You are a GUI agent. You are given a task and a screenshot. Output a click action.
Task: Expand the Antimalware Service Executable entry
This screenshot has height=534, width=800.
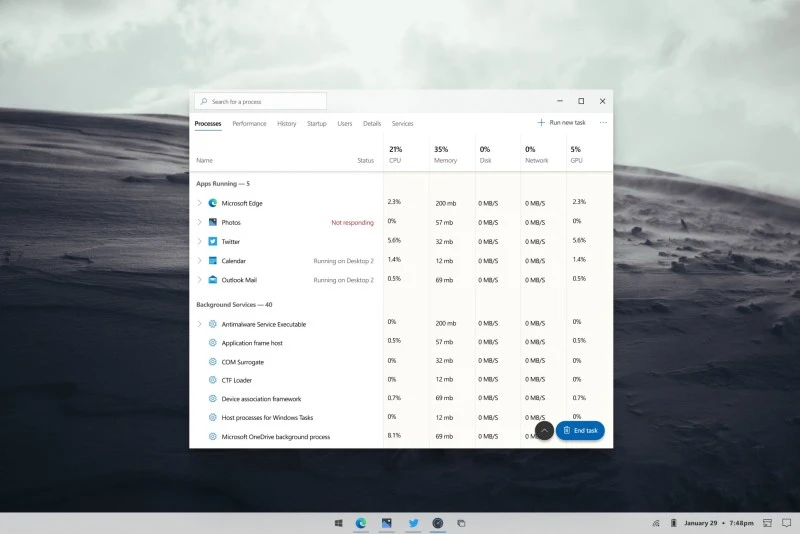click(x=200, y=324)
